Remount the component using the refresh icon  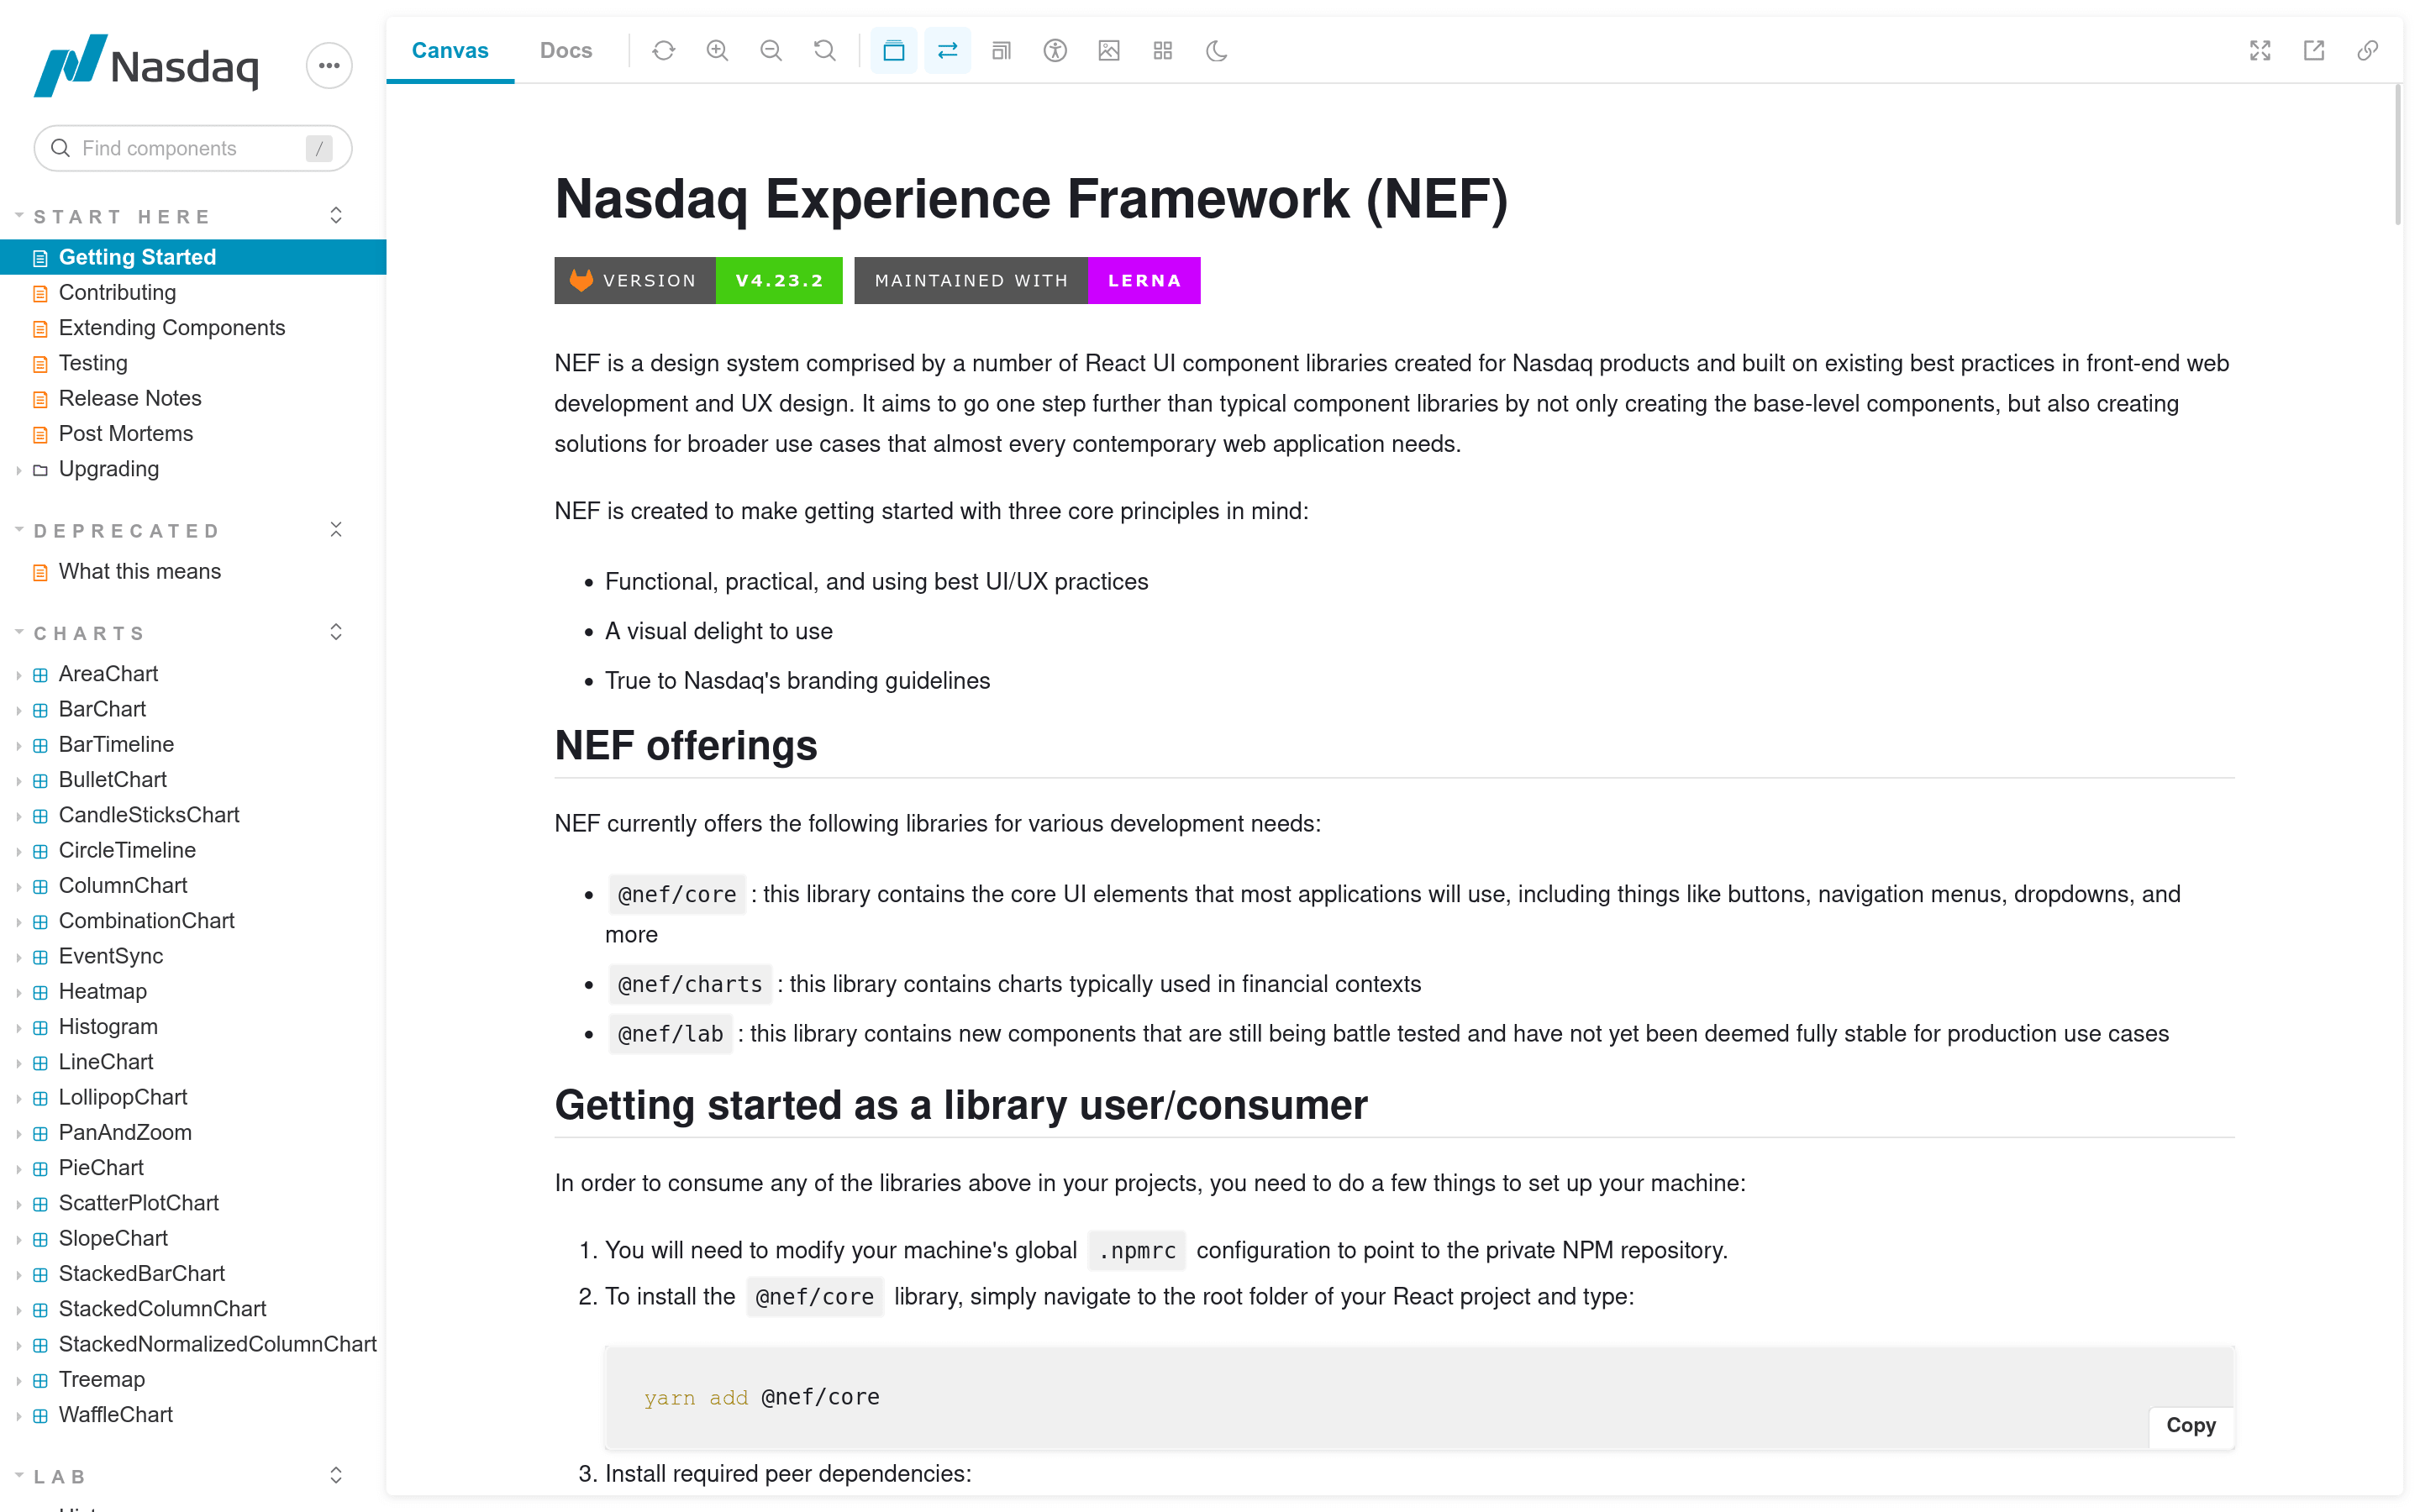[x=664, y=50]
